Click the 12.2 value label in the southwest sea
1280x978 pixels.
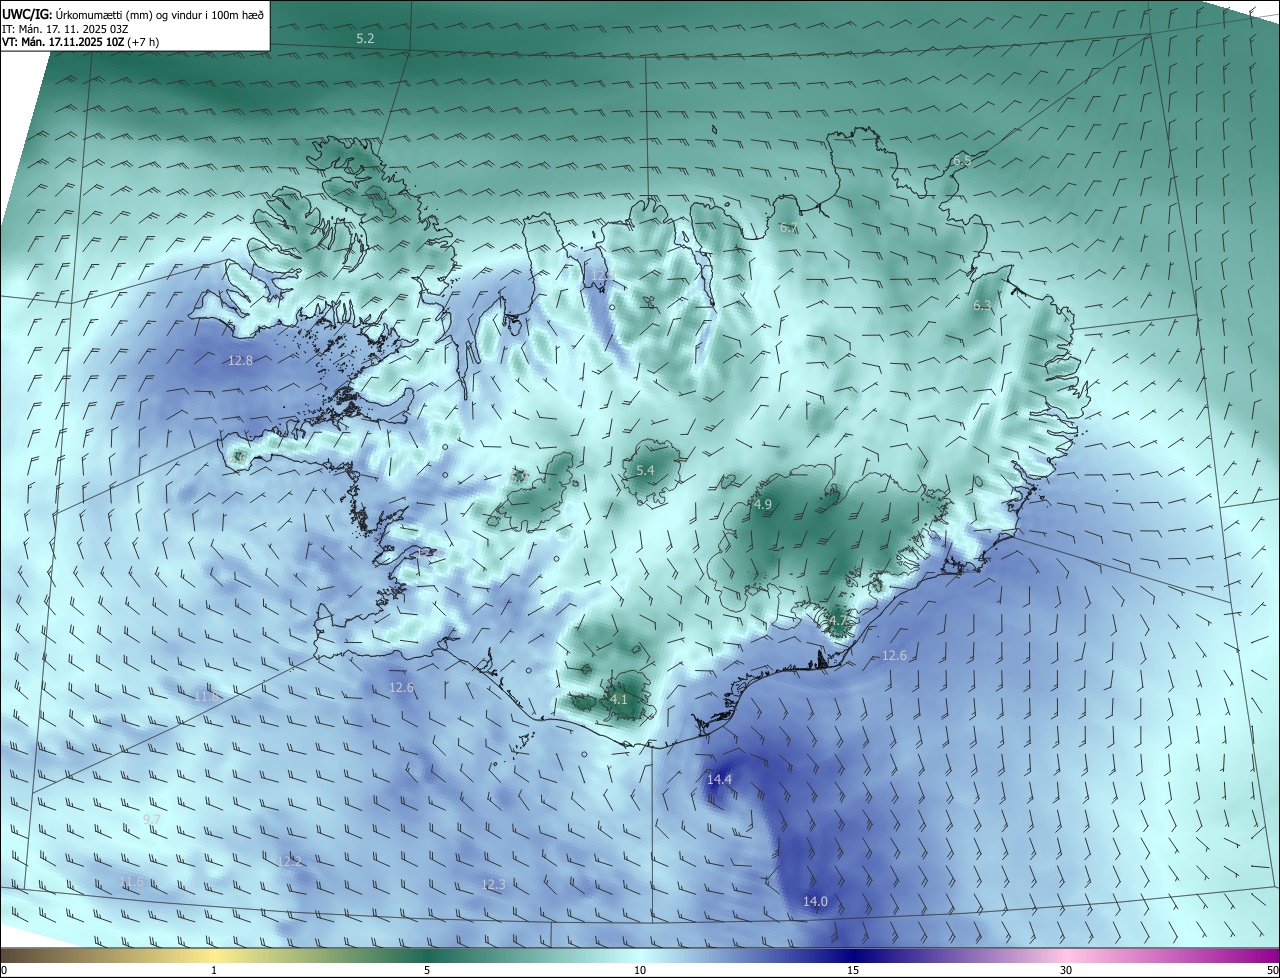click(289, 861)
